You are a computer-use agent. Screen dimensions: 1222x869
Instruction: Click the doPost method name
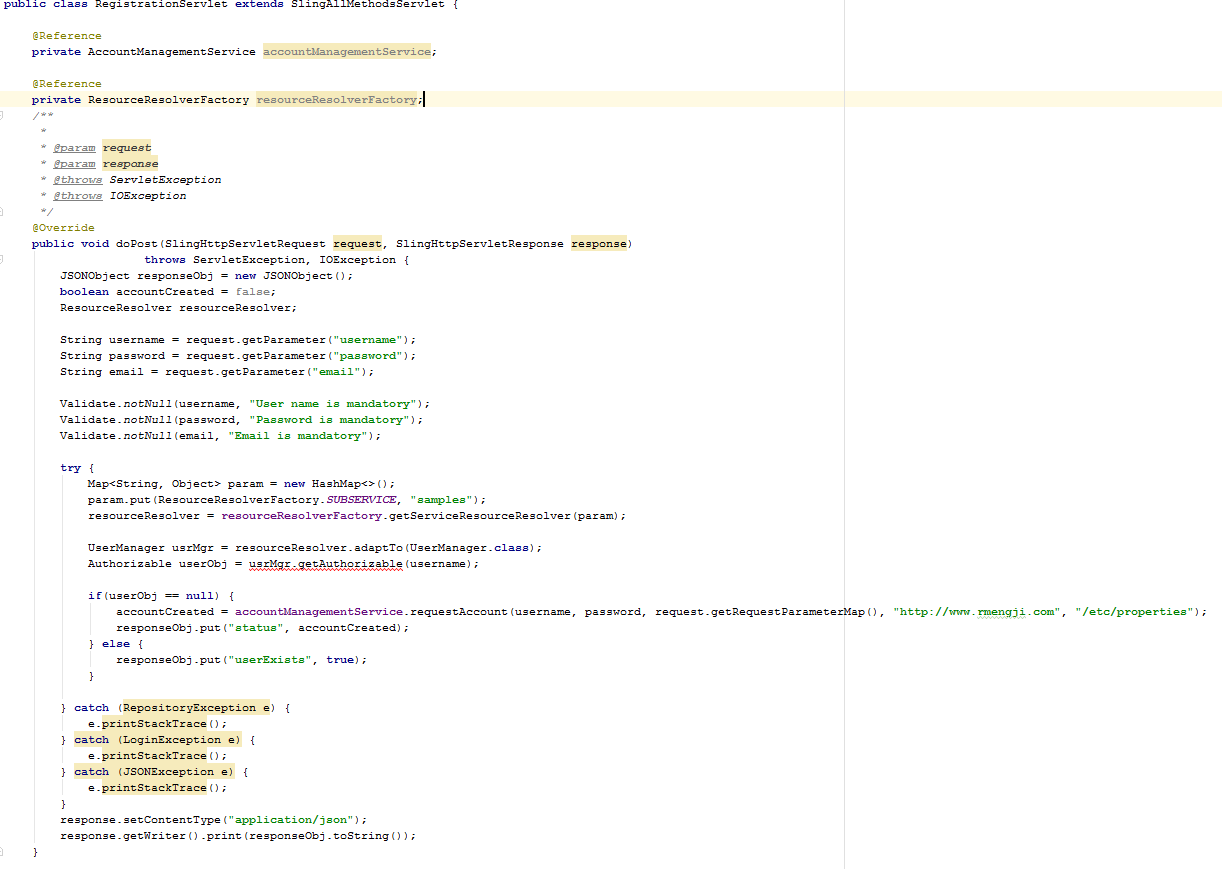137,244
